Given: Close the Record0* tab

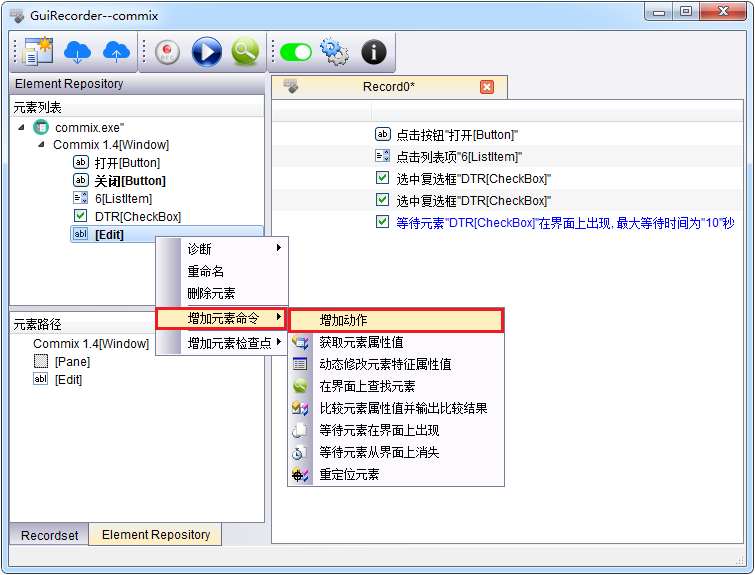Looking at the screenshot, I should 487,87.
